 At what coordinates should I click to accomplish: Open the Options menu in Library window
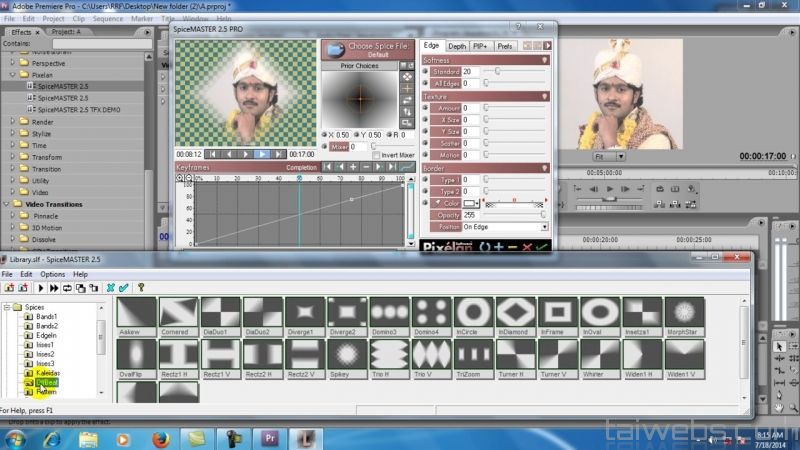click(52, 274)
